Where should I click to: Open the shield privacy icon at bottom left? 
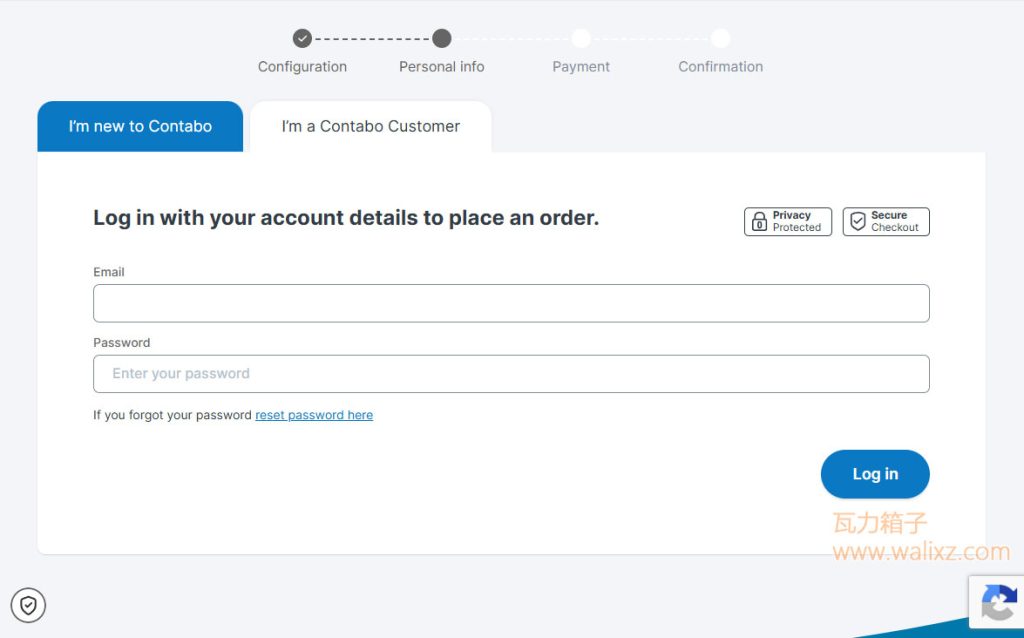28,605
